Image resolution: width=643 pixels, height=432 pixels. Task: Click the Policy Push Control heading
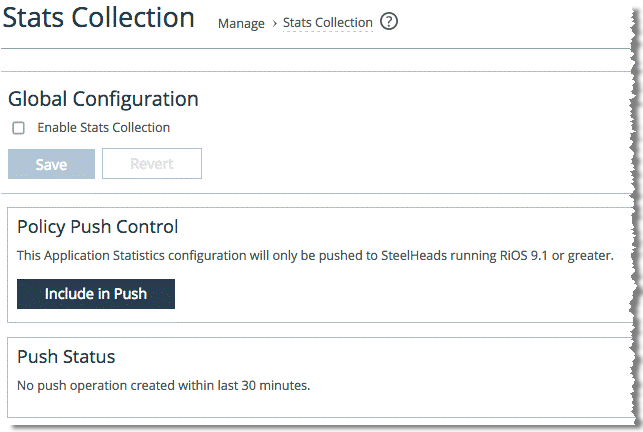point(98,227)
